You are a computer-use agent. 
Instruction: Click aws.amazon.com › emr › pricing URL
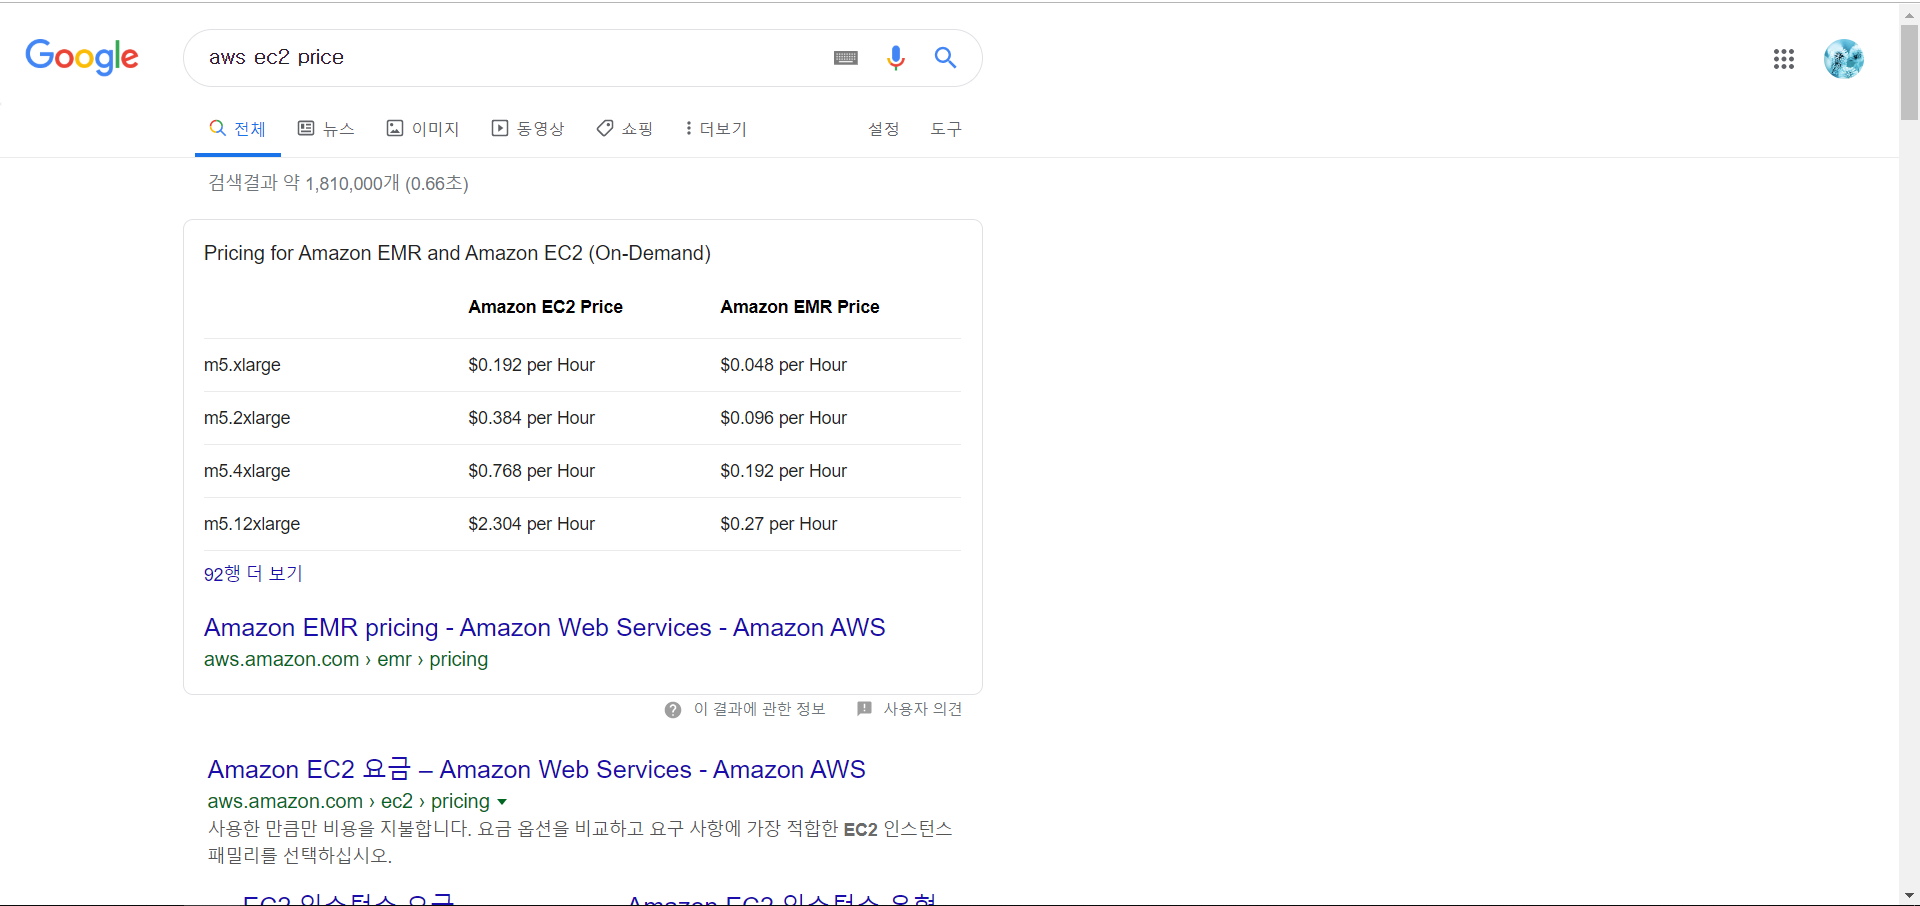click(346, 659)
